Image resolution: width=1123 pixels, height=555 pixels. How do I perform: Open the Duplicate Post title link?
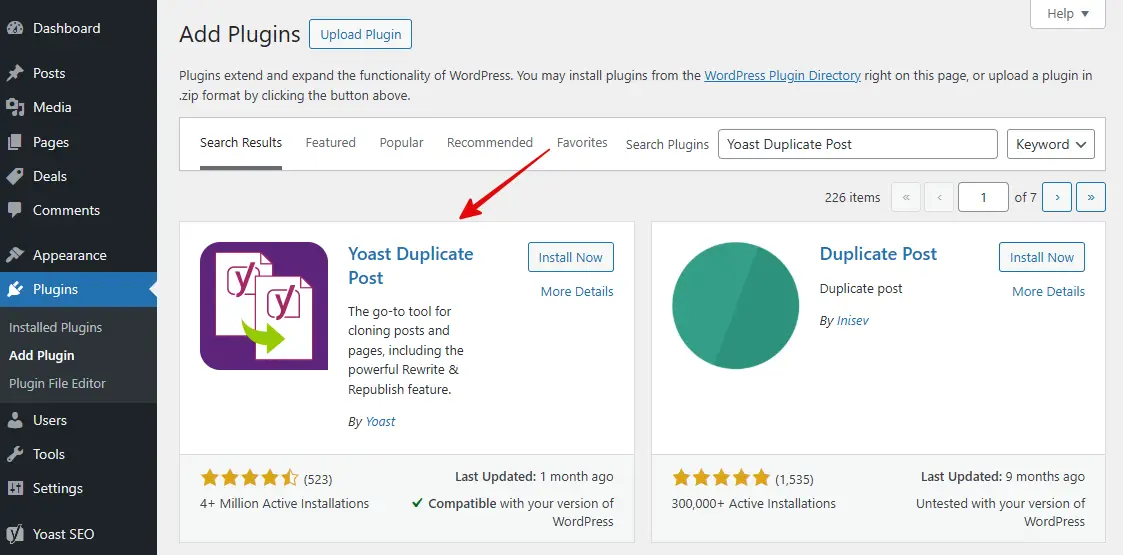878,254
